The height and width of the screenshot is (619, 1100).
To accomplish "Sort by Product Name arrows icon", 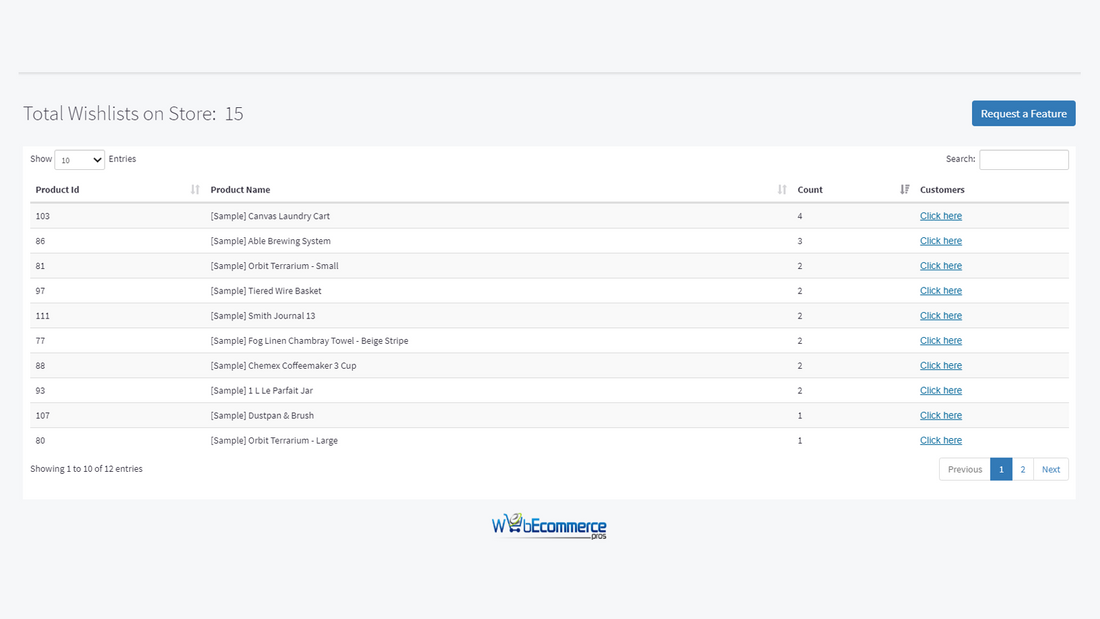I will pyautogui.click(x=782, y=189).
